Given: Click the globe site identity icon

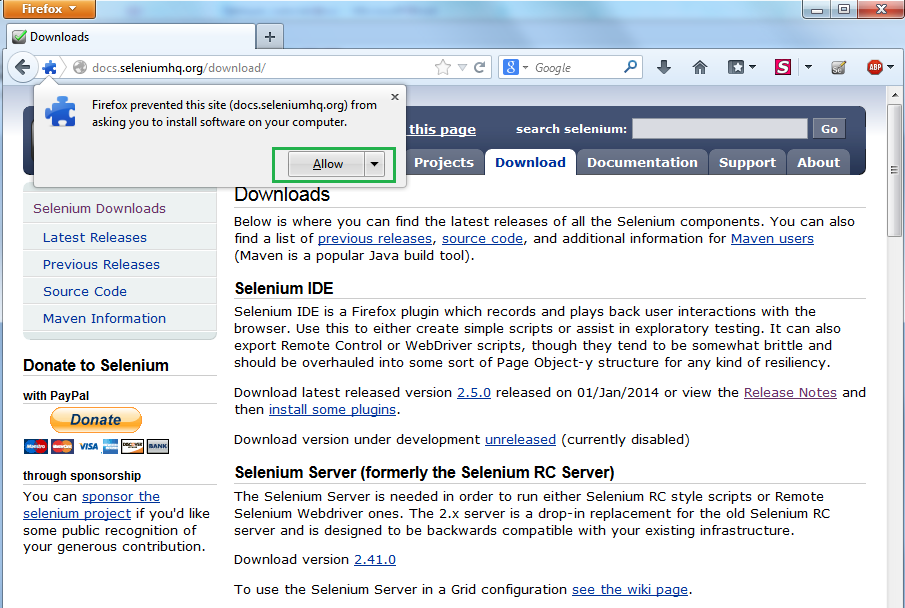Looking at the screenshot, I should (80, 68).
